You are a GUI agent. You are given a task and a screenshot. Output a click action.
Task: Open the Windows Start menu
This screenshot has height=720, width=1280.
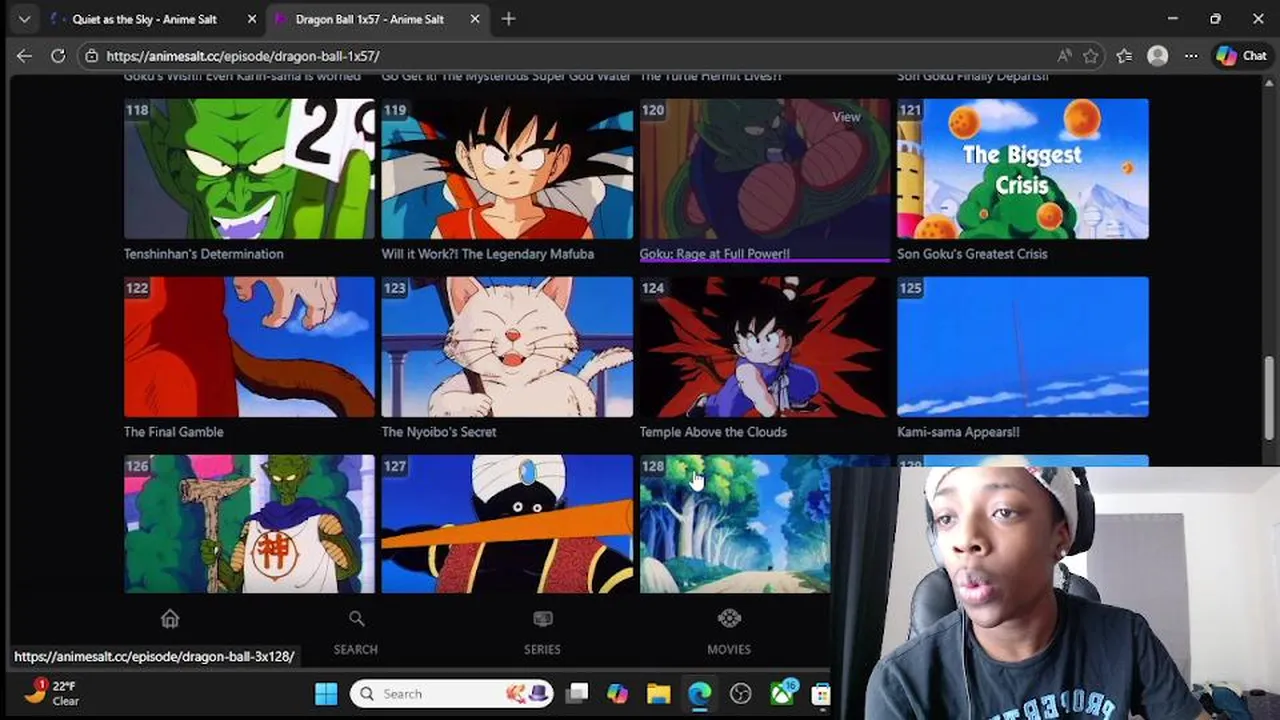(326, 694)
